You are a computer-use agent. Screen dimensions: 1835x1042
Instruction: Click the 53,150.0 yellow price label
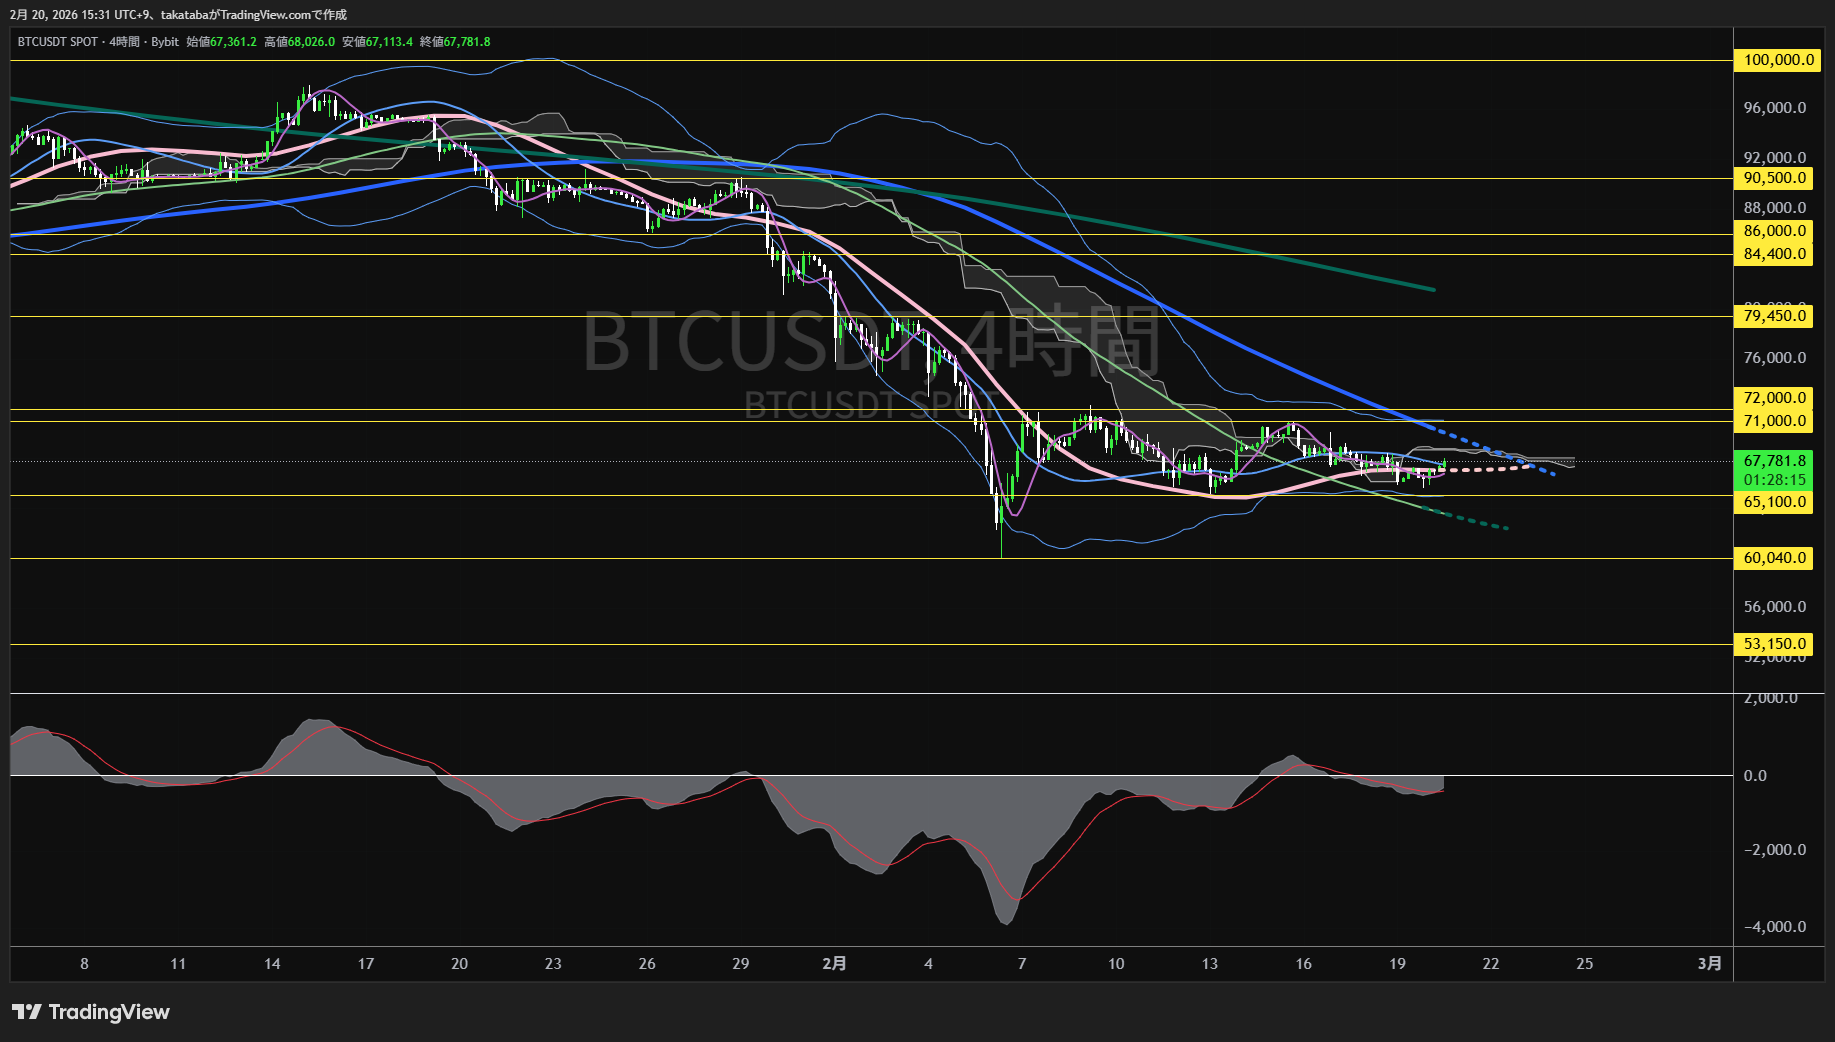click(1774, 644)
